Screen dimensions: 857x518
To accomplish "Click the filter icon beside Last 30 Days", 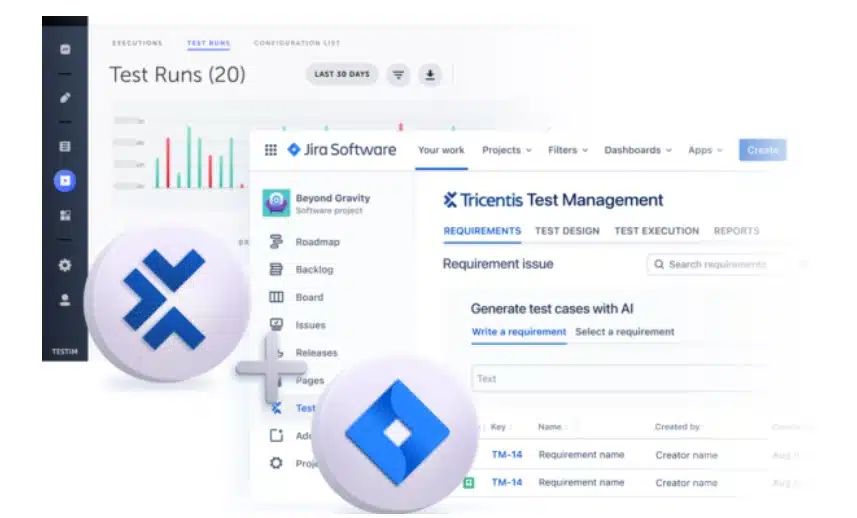I will point(398,74).
